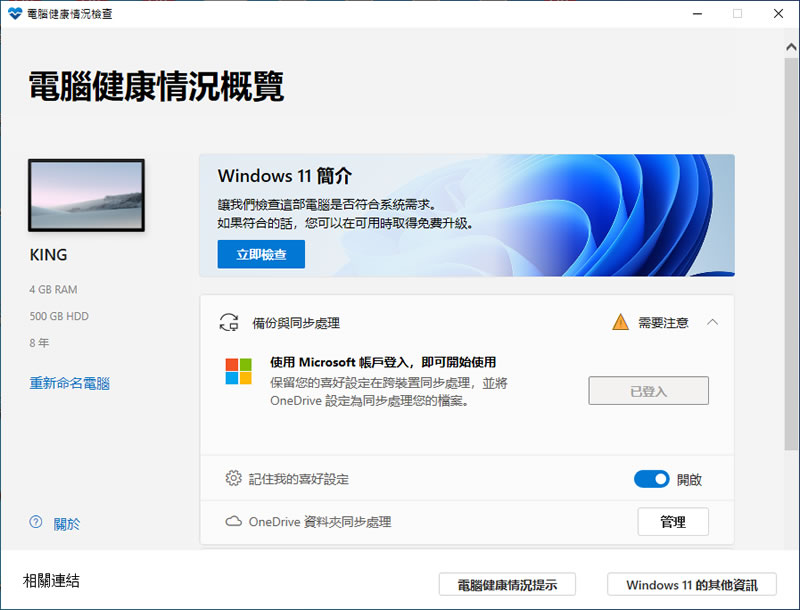Viewport: 800px width, 610px height.
Task: Click the question mark icon beside 關於
Action: tap(36, 522)
